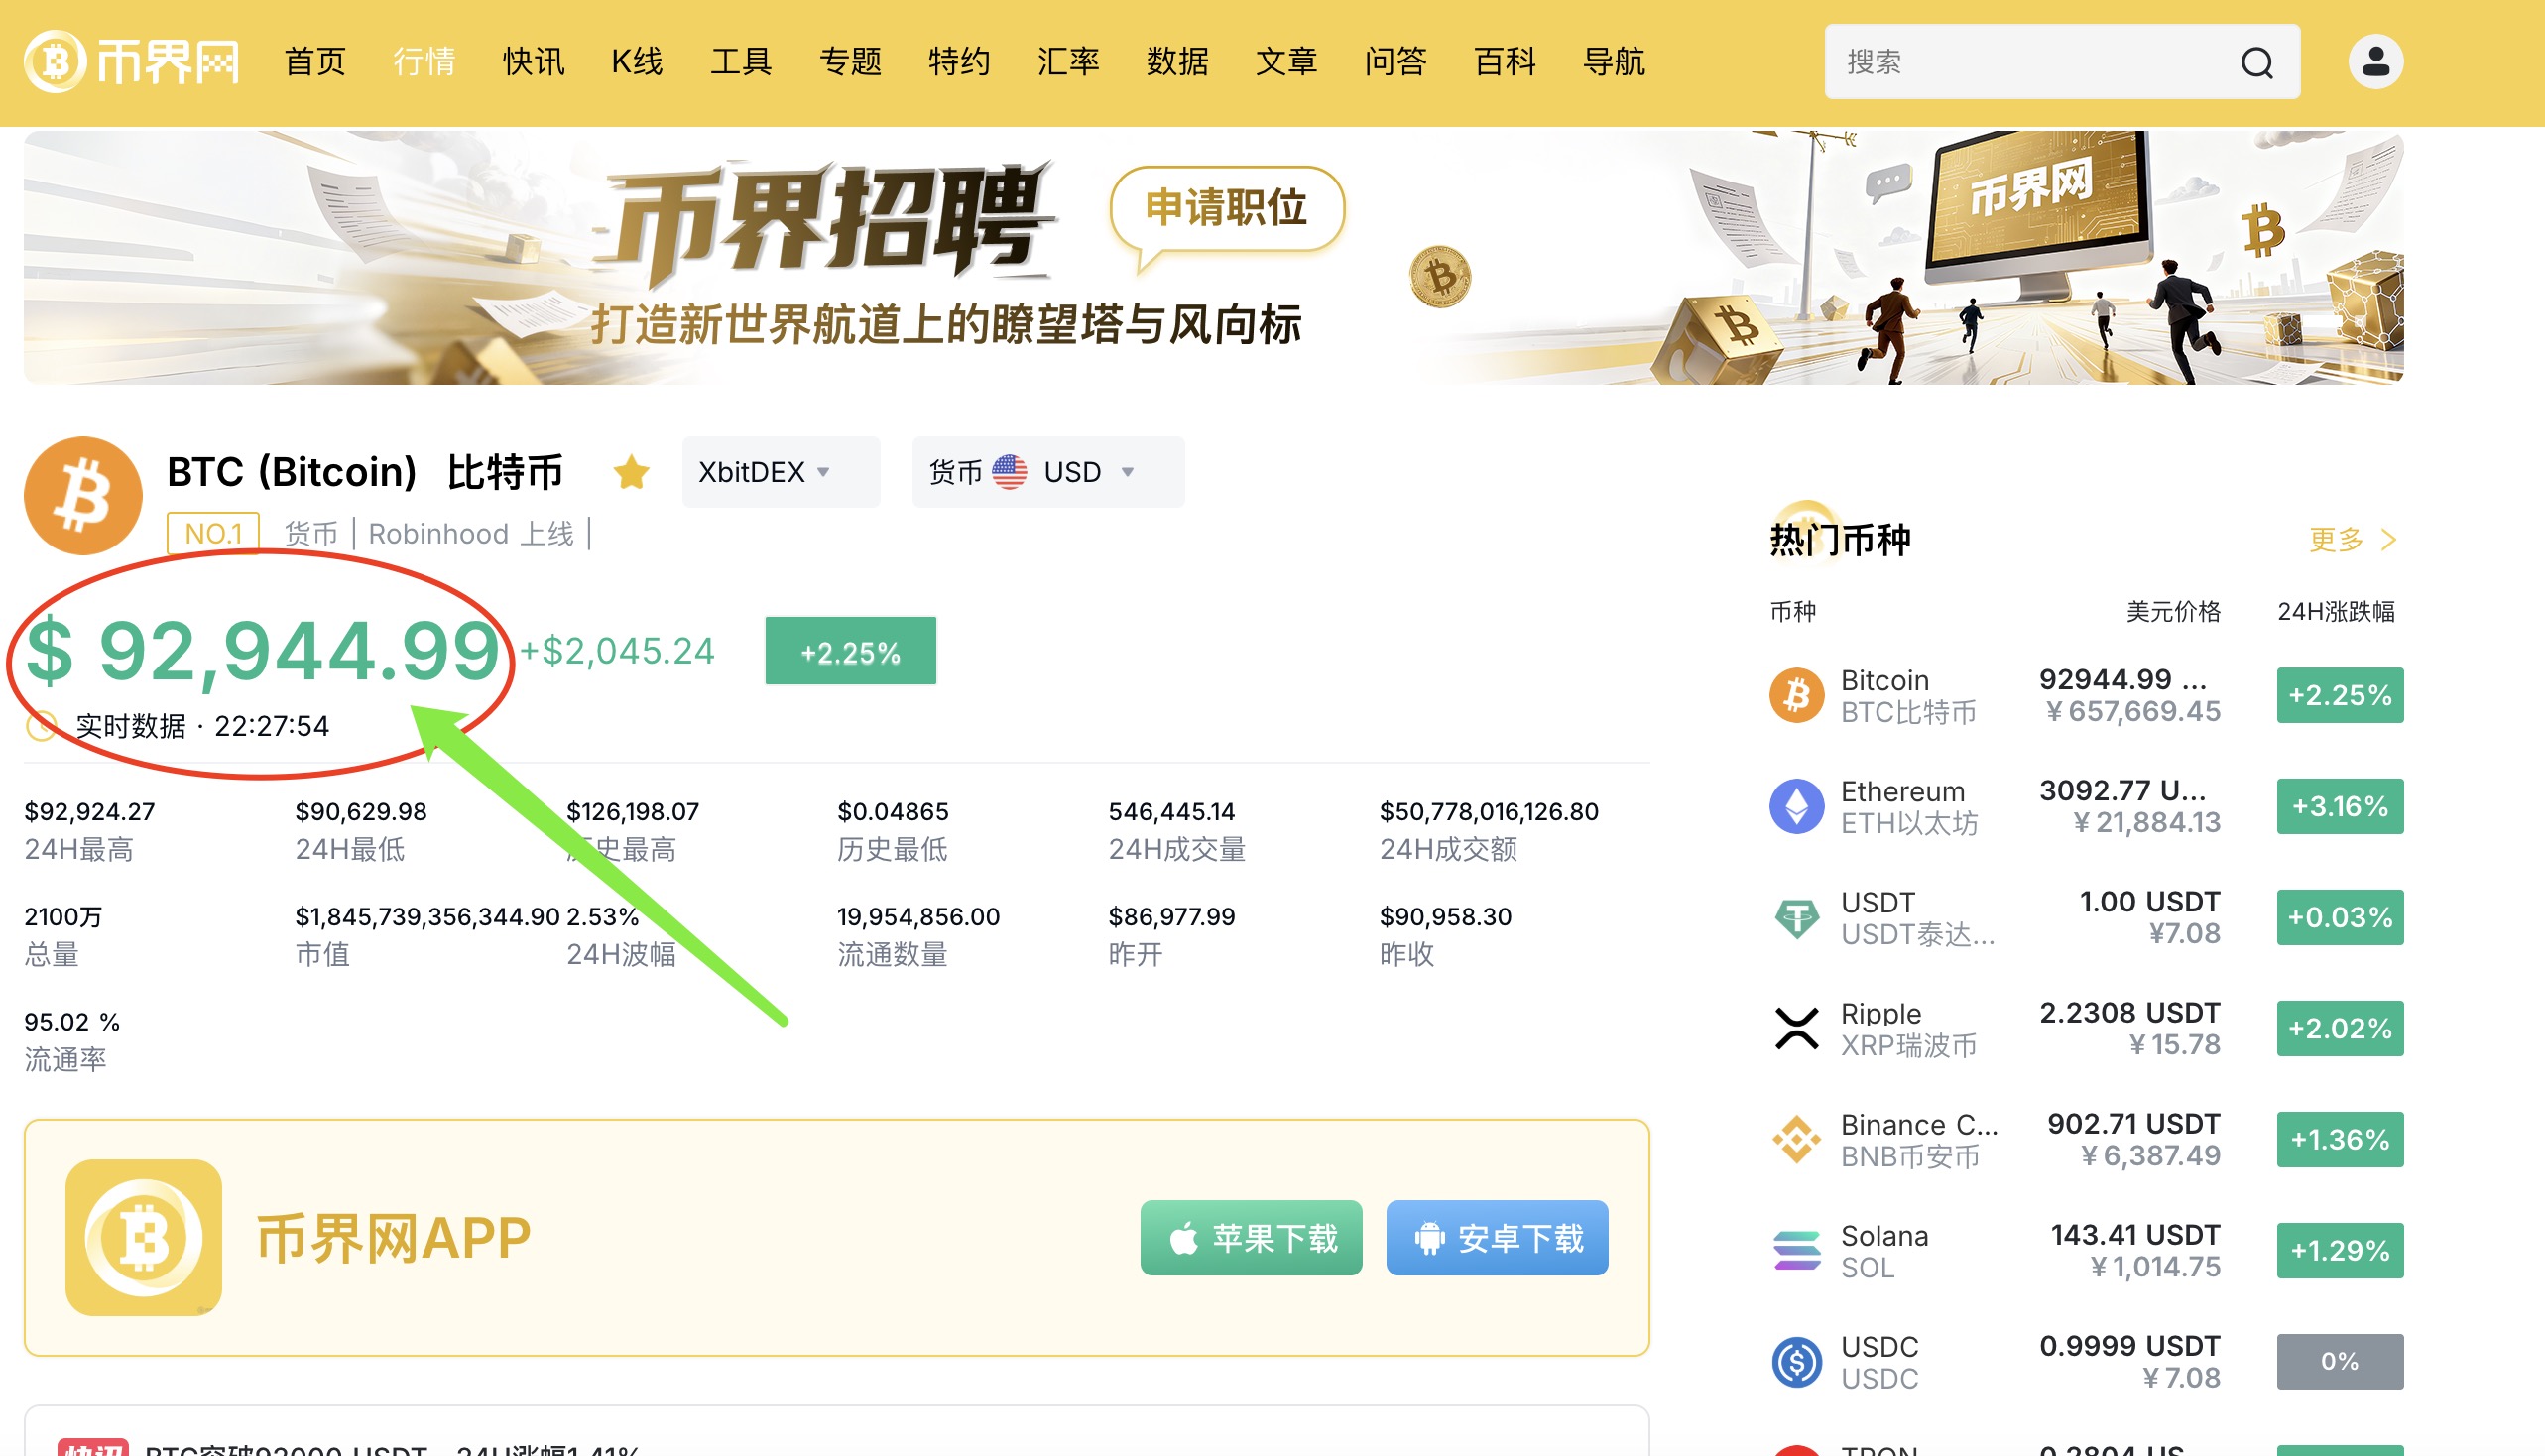Image resolution: width=2545 pixels, height=1456 pixels.
Task: Click the Solana icon in the list
Action: (x=1796, y=1250)
